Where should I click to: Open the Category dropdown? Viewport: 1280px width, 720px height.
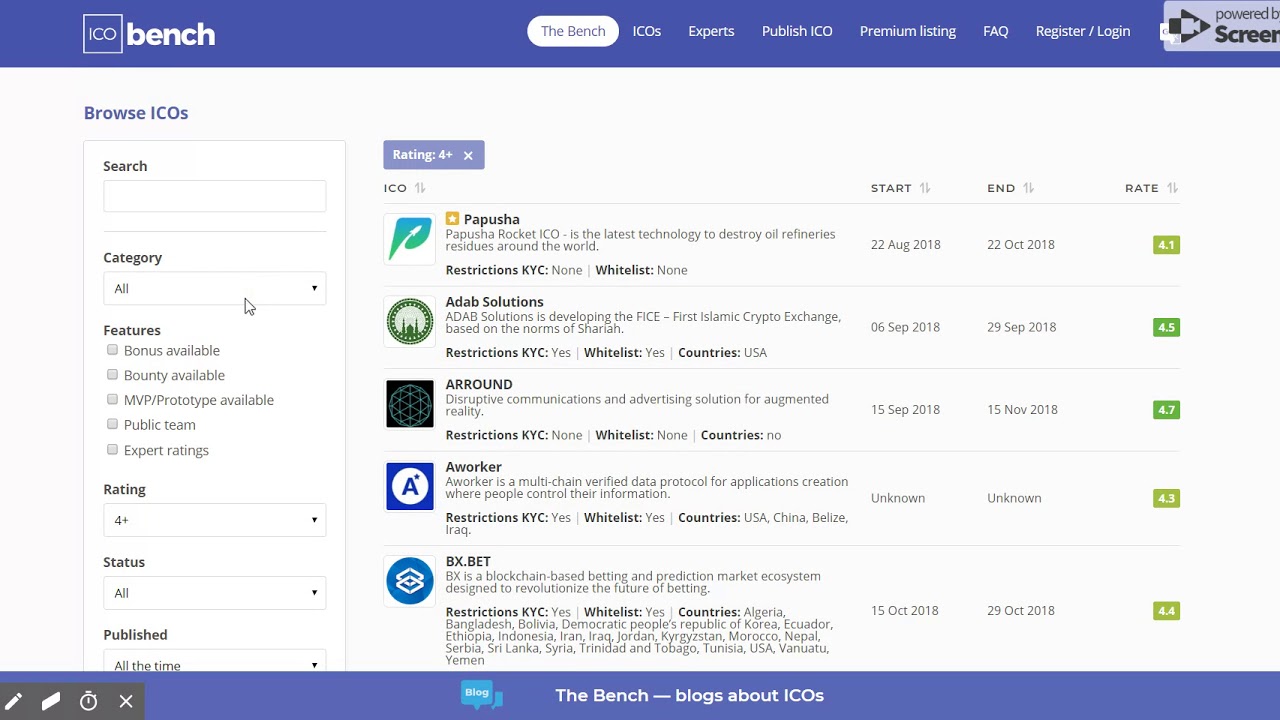pyautogui.click(x=215, y=288)
